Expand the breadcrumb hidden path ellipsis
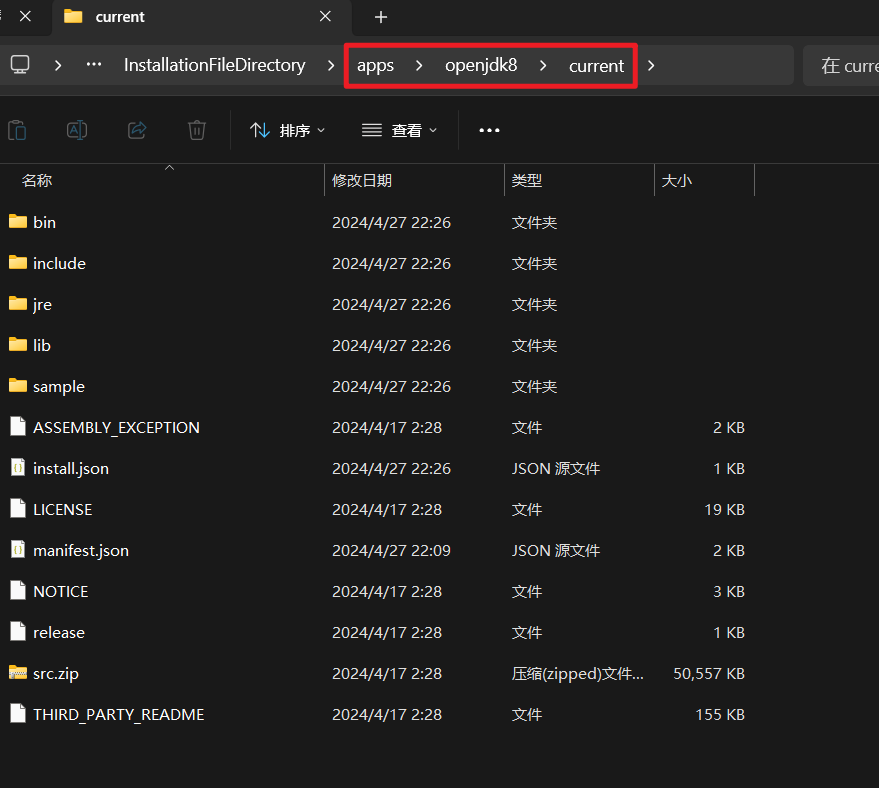Viewport: 879px width, 788px height. coord(94,65)
